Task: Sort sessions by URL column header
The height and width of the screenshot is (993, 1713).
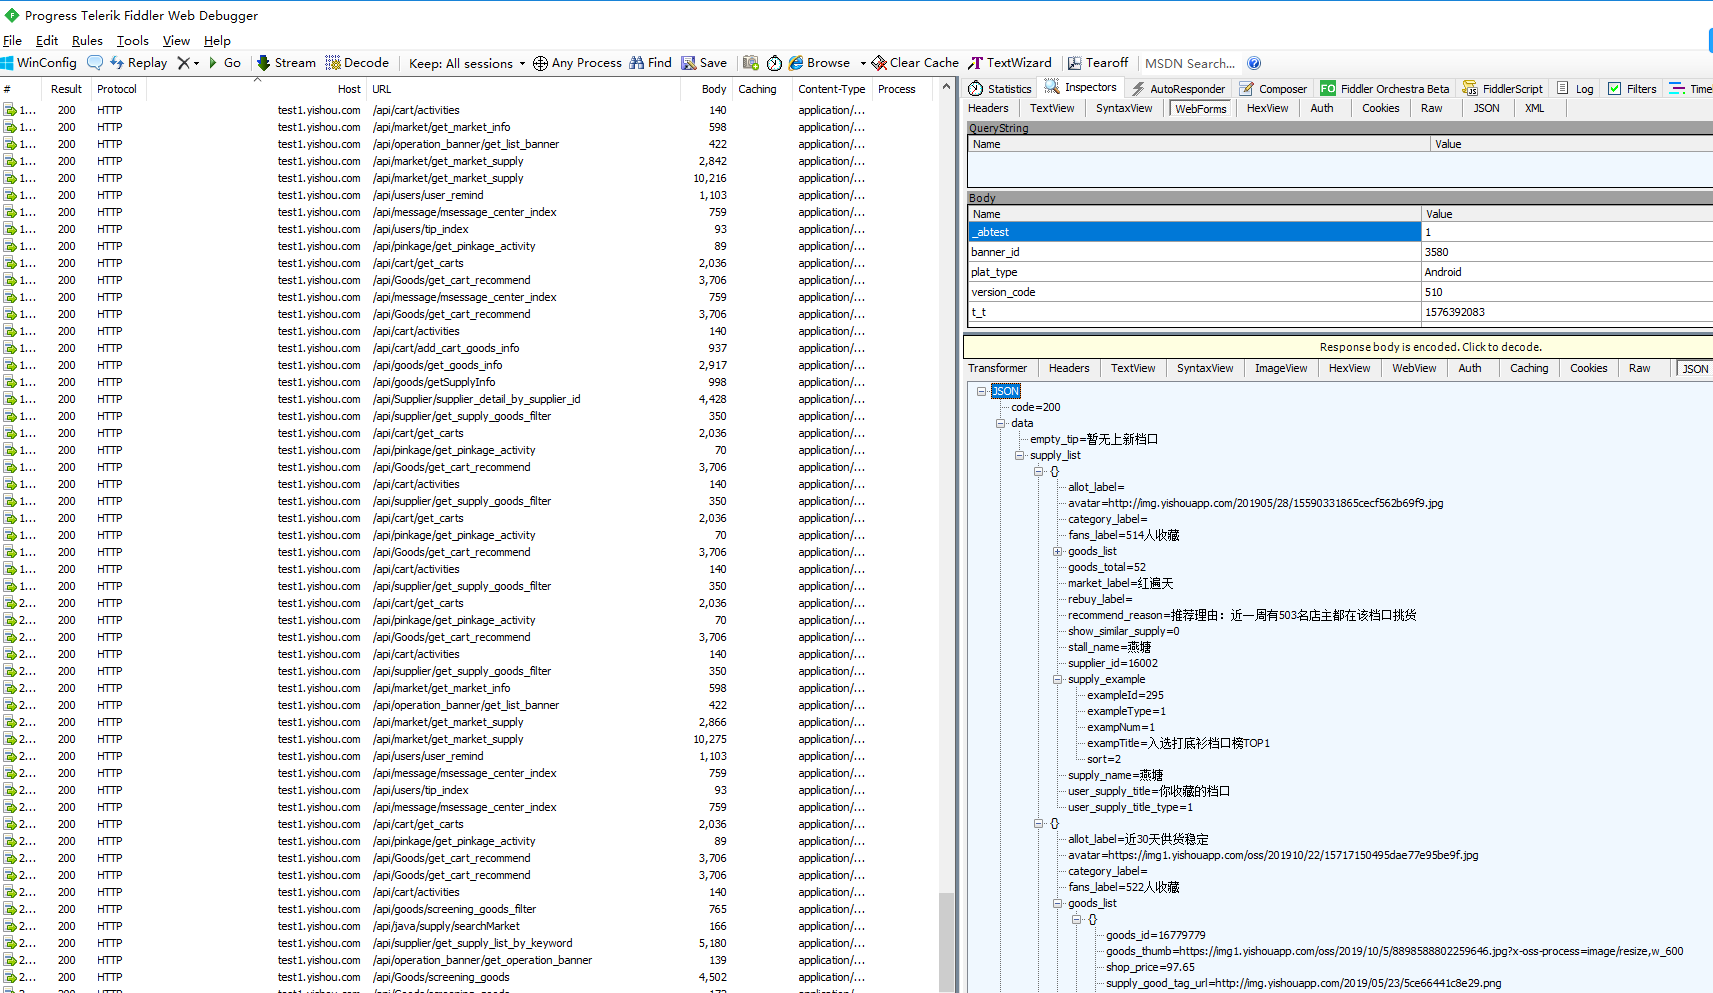Action: click(x=522, y=89)
